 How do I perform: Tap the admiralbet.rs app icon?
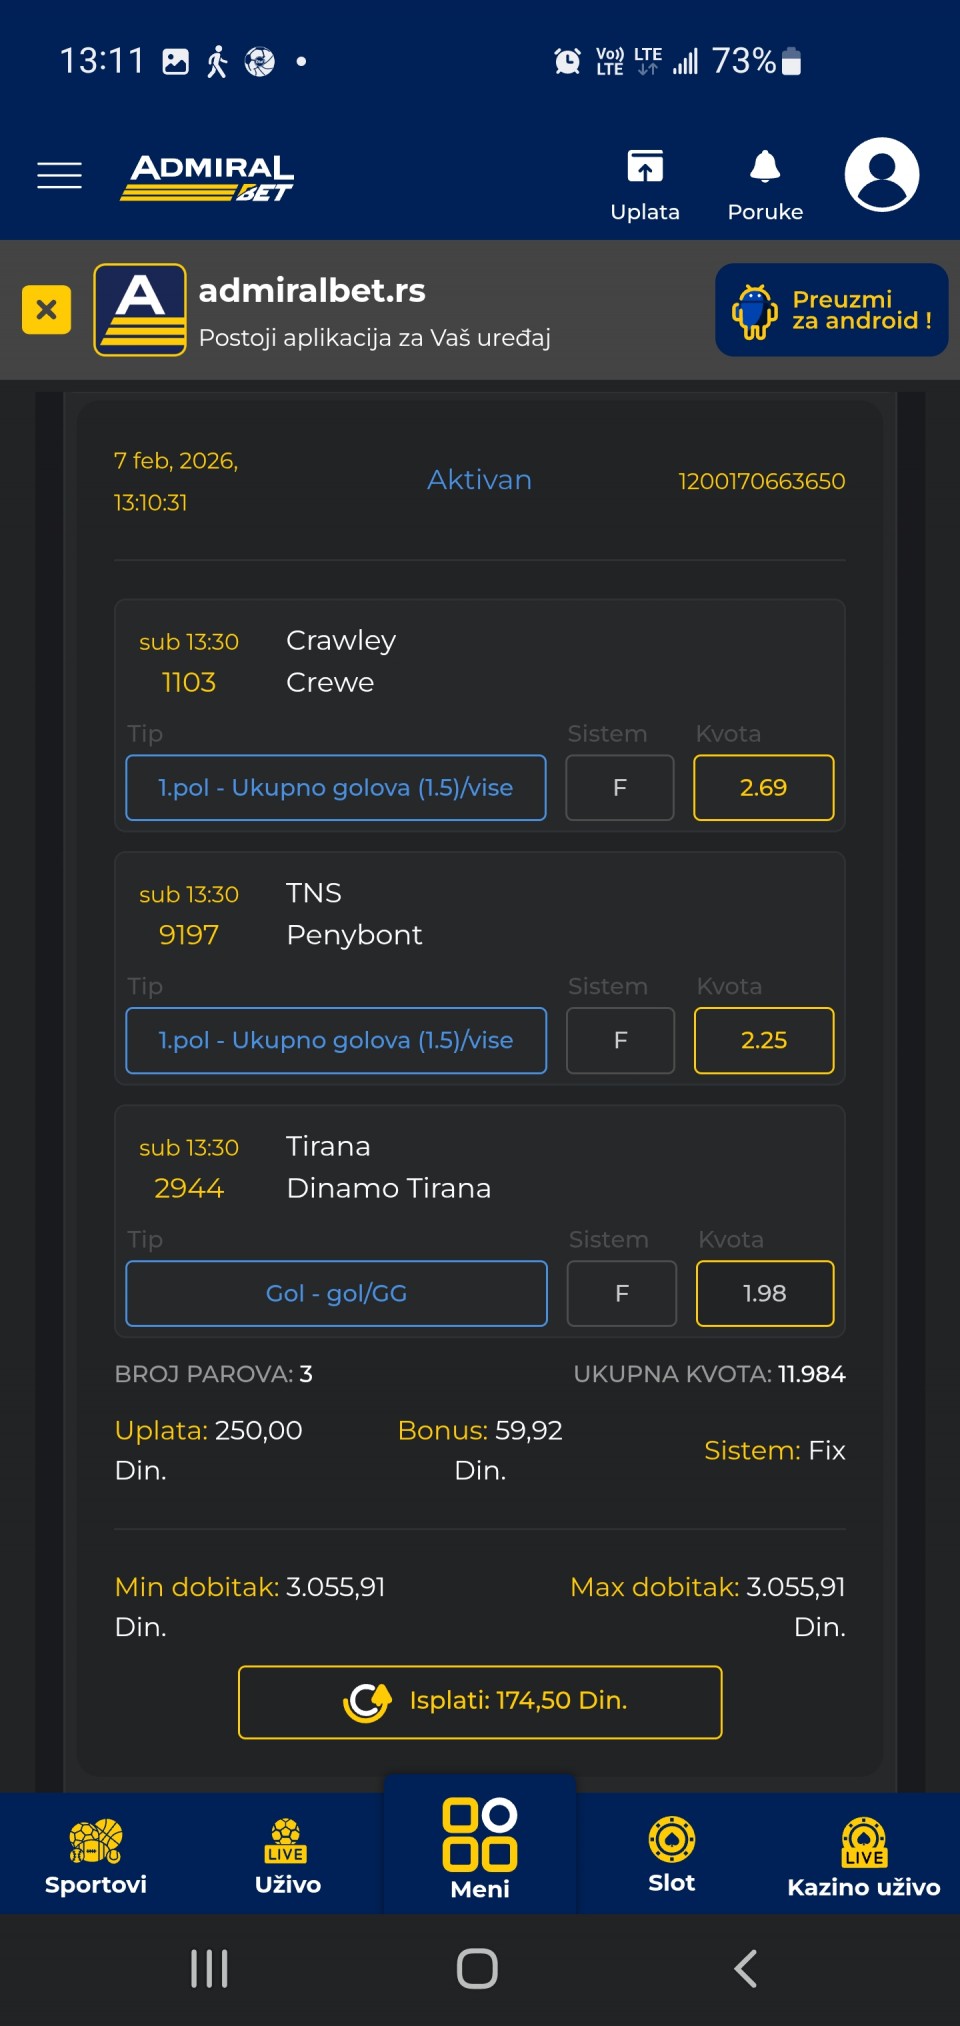140,310
